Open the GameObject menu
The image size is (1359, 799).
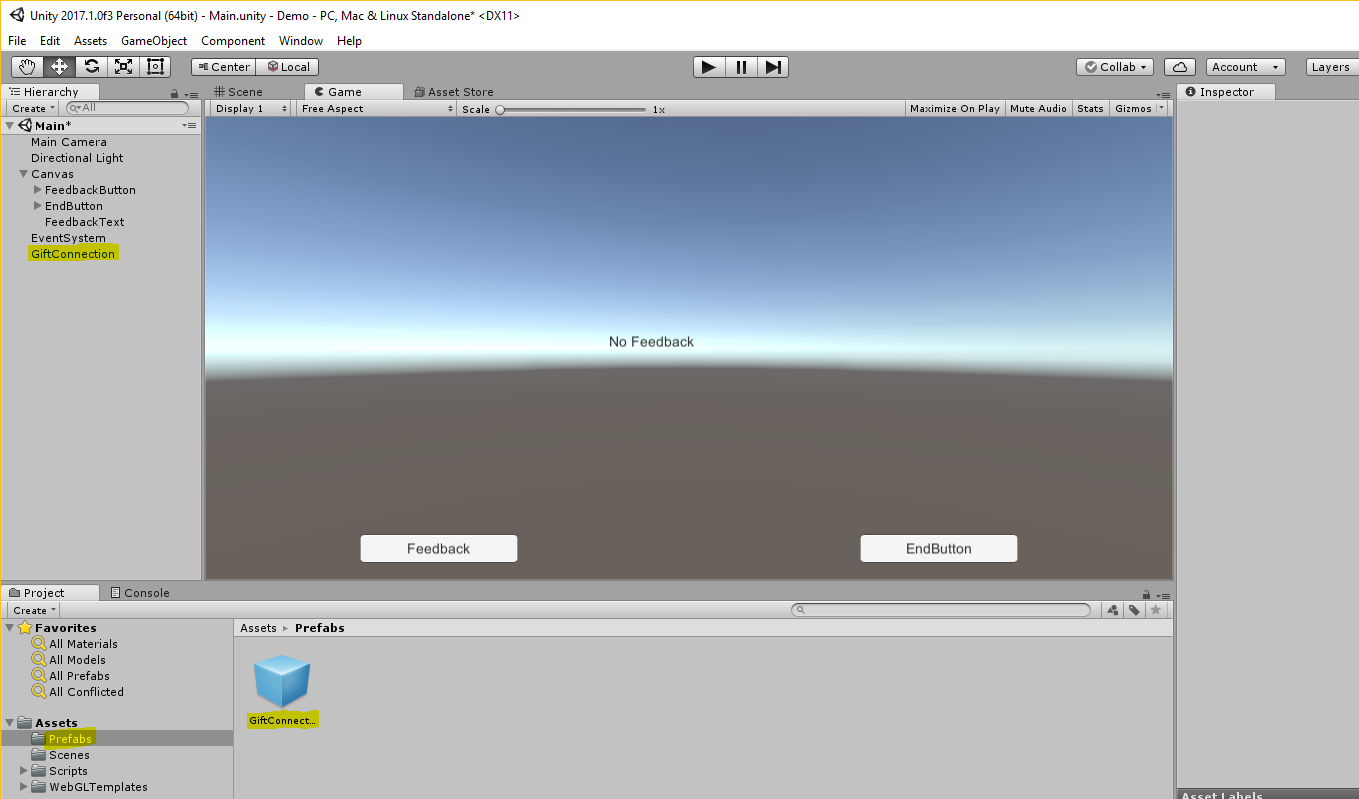pyautogui.click(x=154, y=41)
